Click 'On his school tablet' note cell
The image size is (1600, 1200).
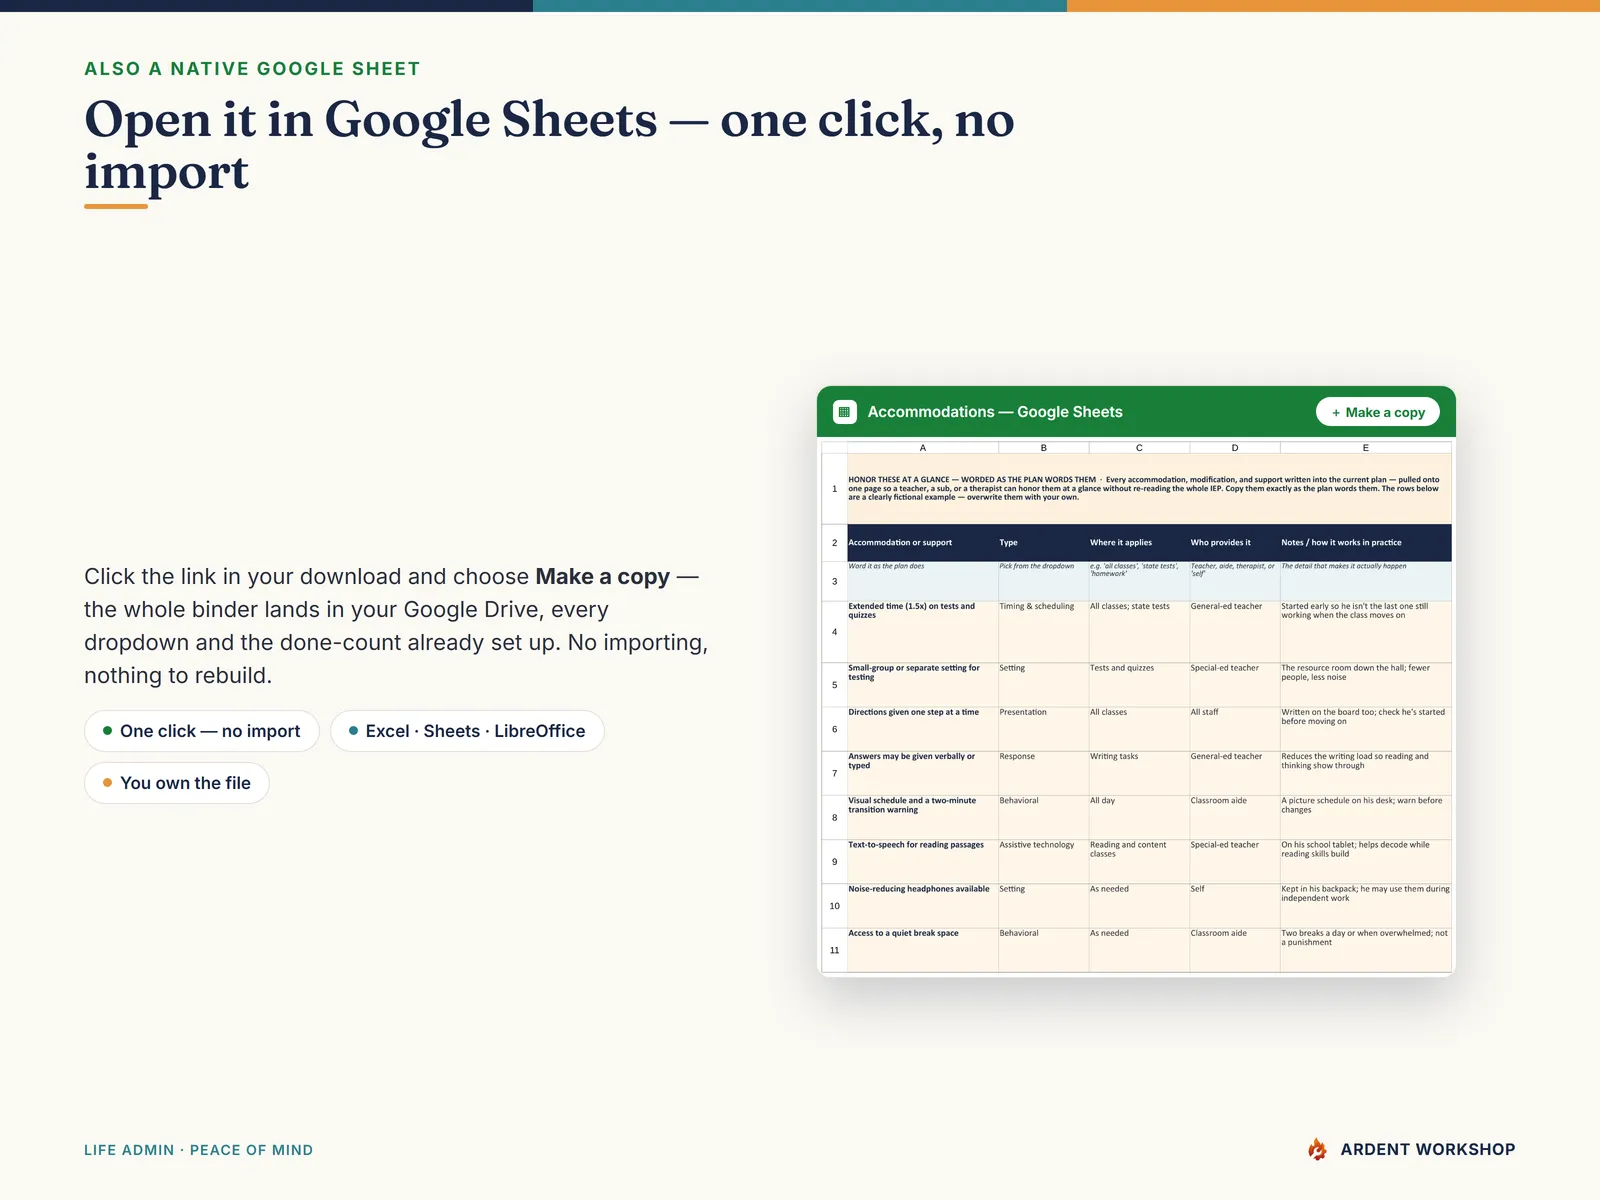point(1366,862)
